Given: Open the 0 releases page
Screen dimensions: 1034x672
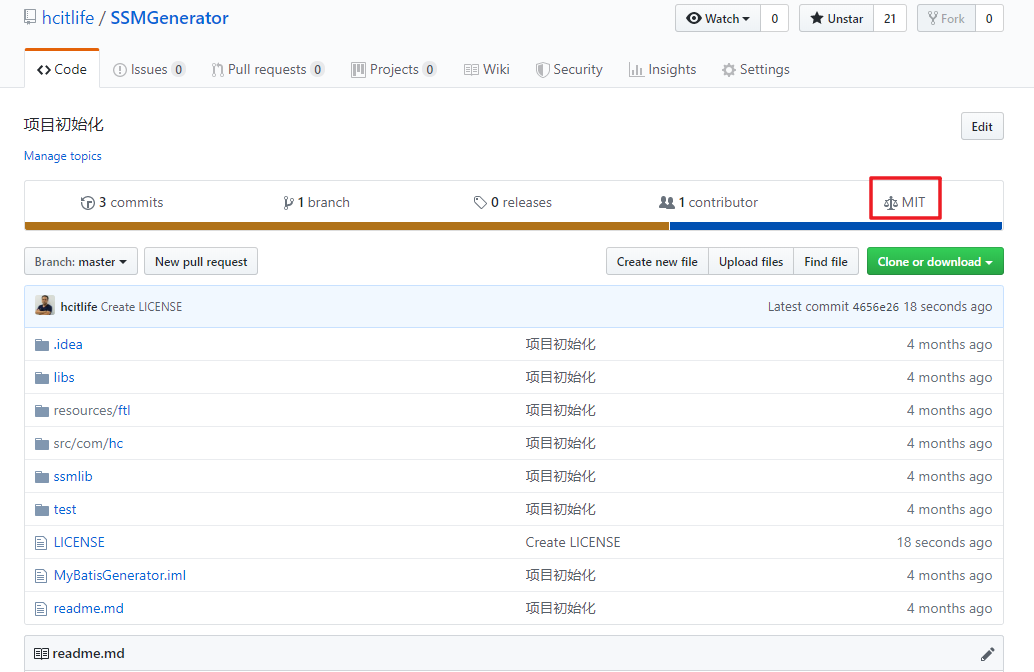Looking at the screenshot, I should pos(512,202).
